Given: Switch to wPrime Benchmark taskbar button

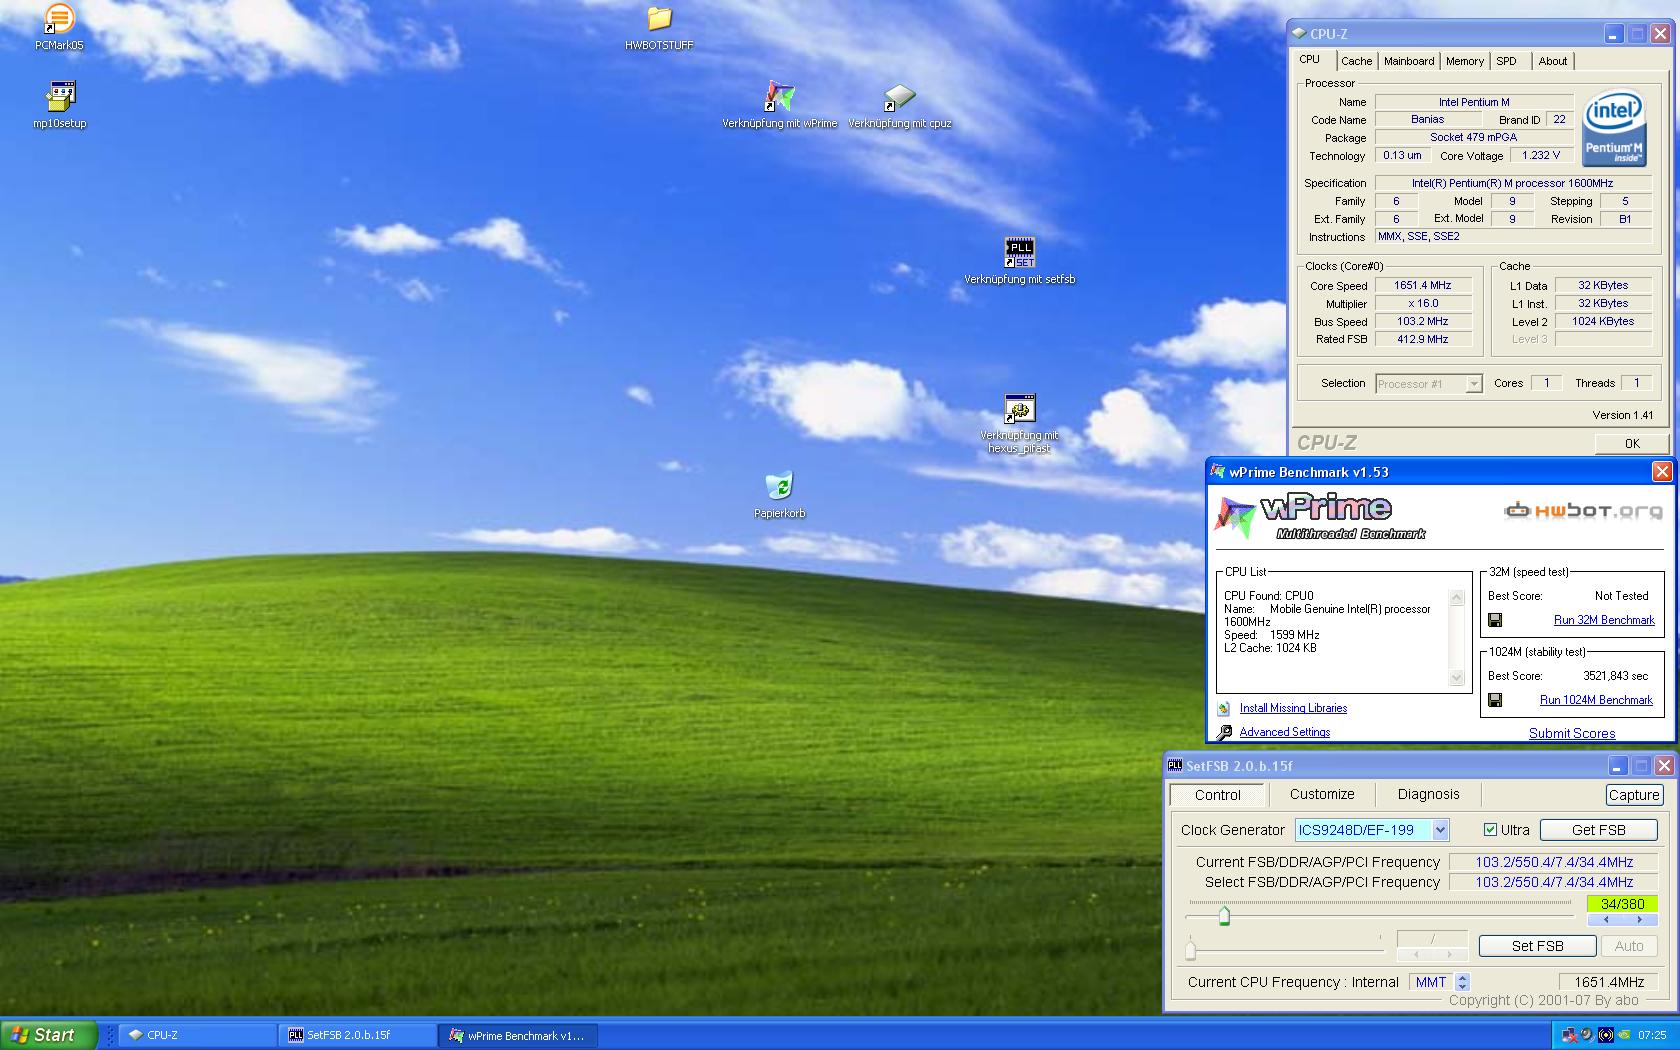Looking at the screenshot, I should [x=519, y=1035].
